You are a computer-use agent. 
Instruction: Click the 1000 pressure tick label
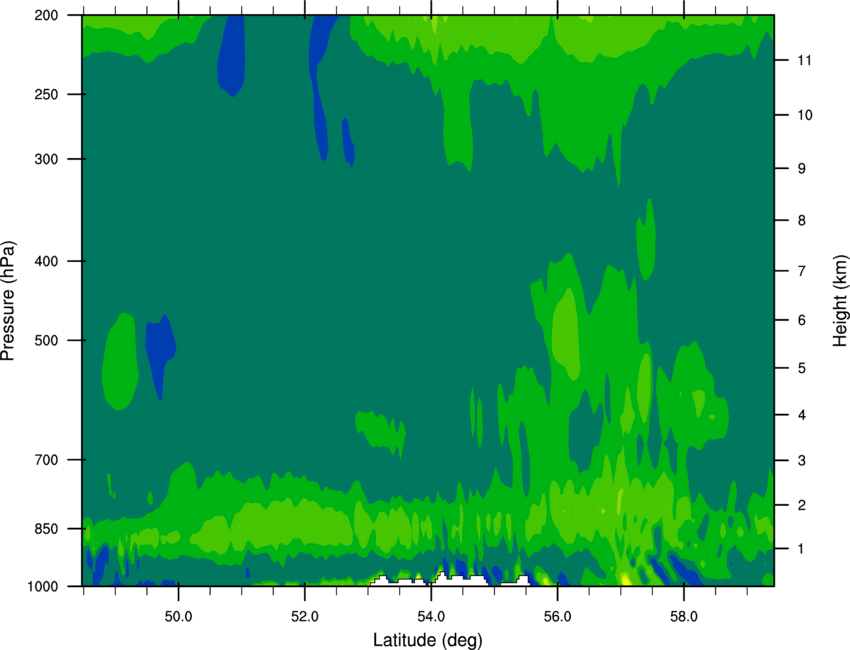click(x=43, y=587)
